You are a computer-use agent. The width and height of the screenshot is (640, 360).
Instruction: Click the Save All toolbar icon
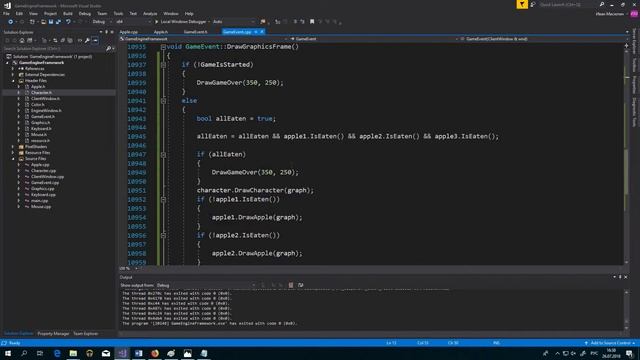point(58,22)
